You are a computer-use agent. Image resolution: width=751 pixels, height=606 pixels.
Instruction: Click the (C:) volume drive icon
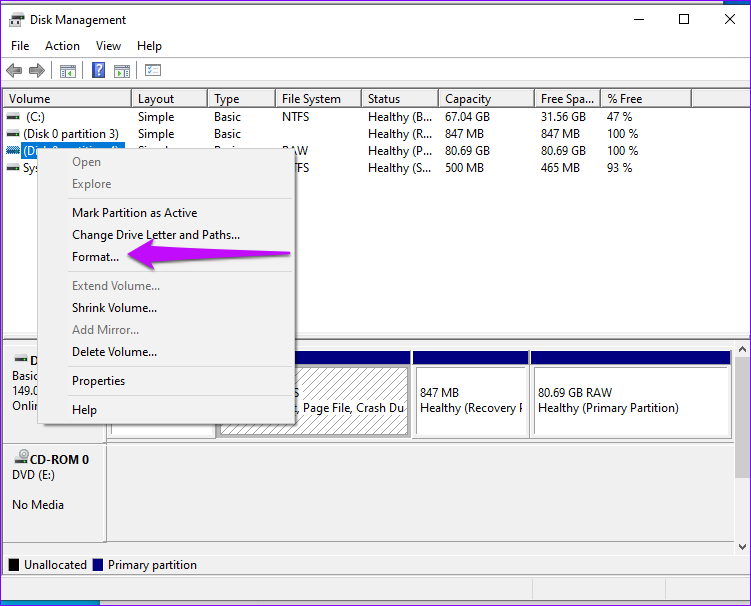[x=13, y=116]
